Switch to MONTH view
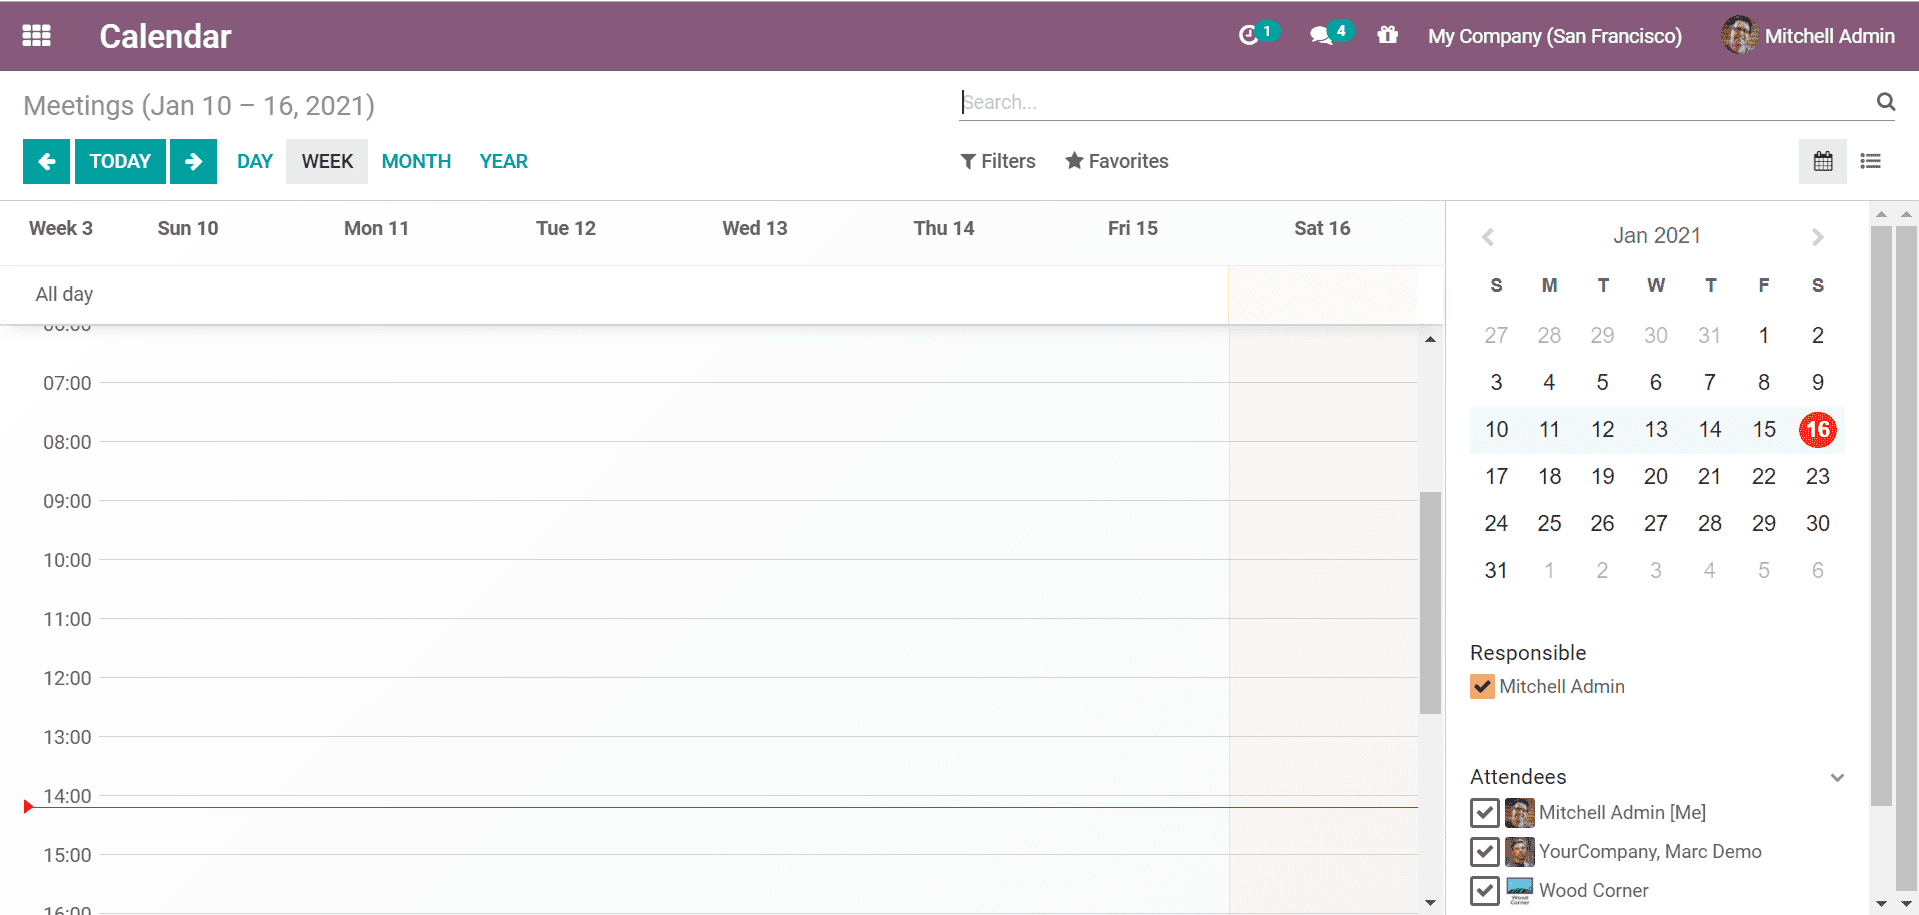The image size is (1919, 915). click(416, 161)
